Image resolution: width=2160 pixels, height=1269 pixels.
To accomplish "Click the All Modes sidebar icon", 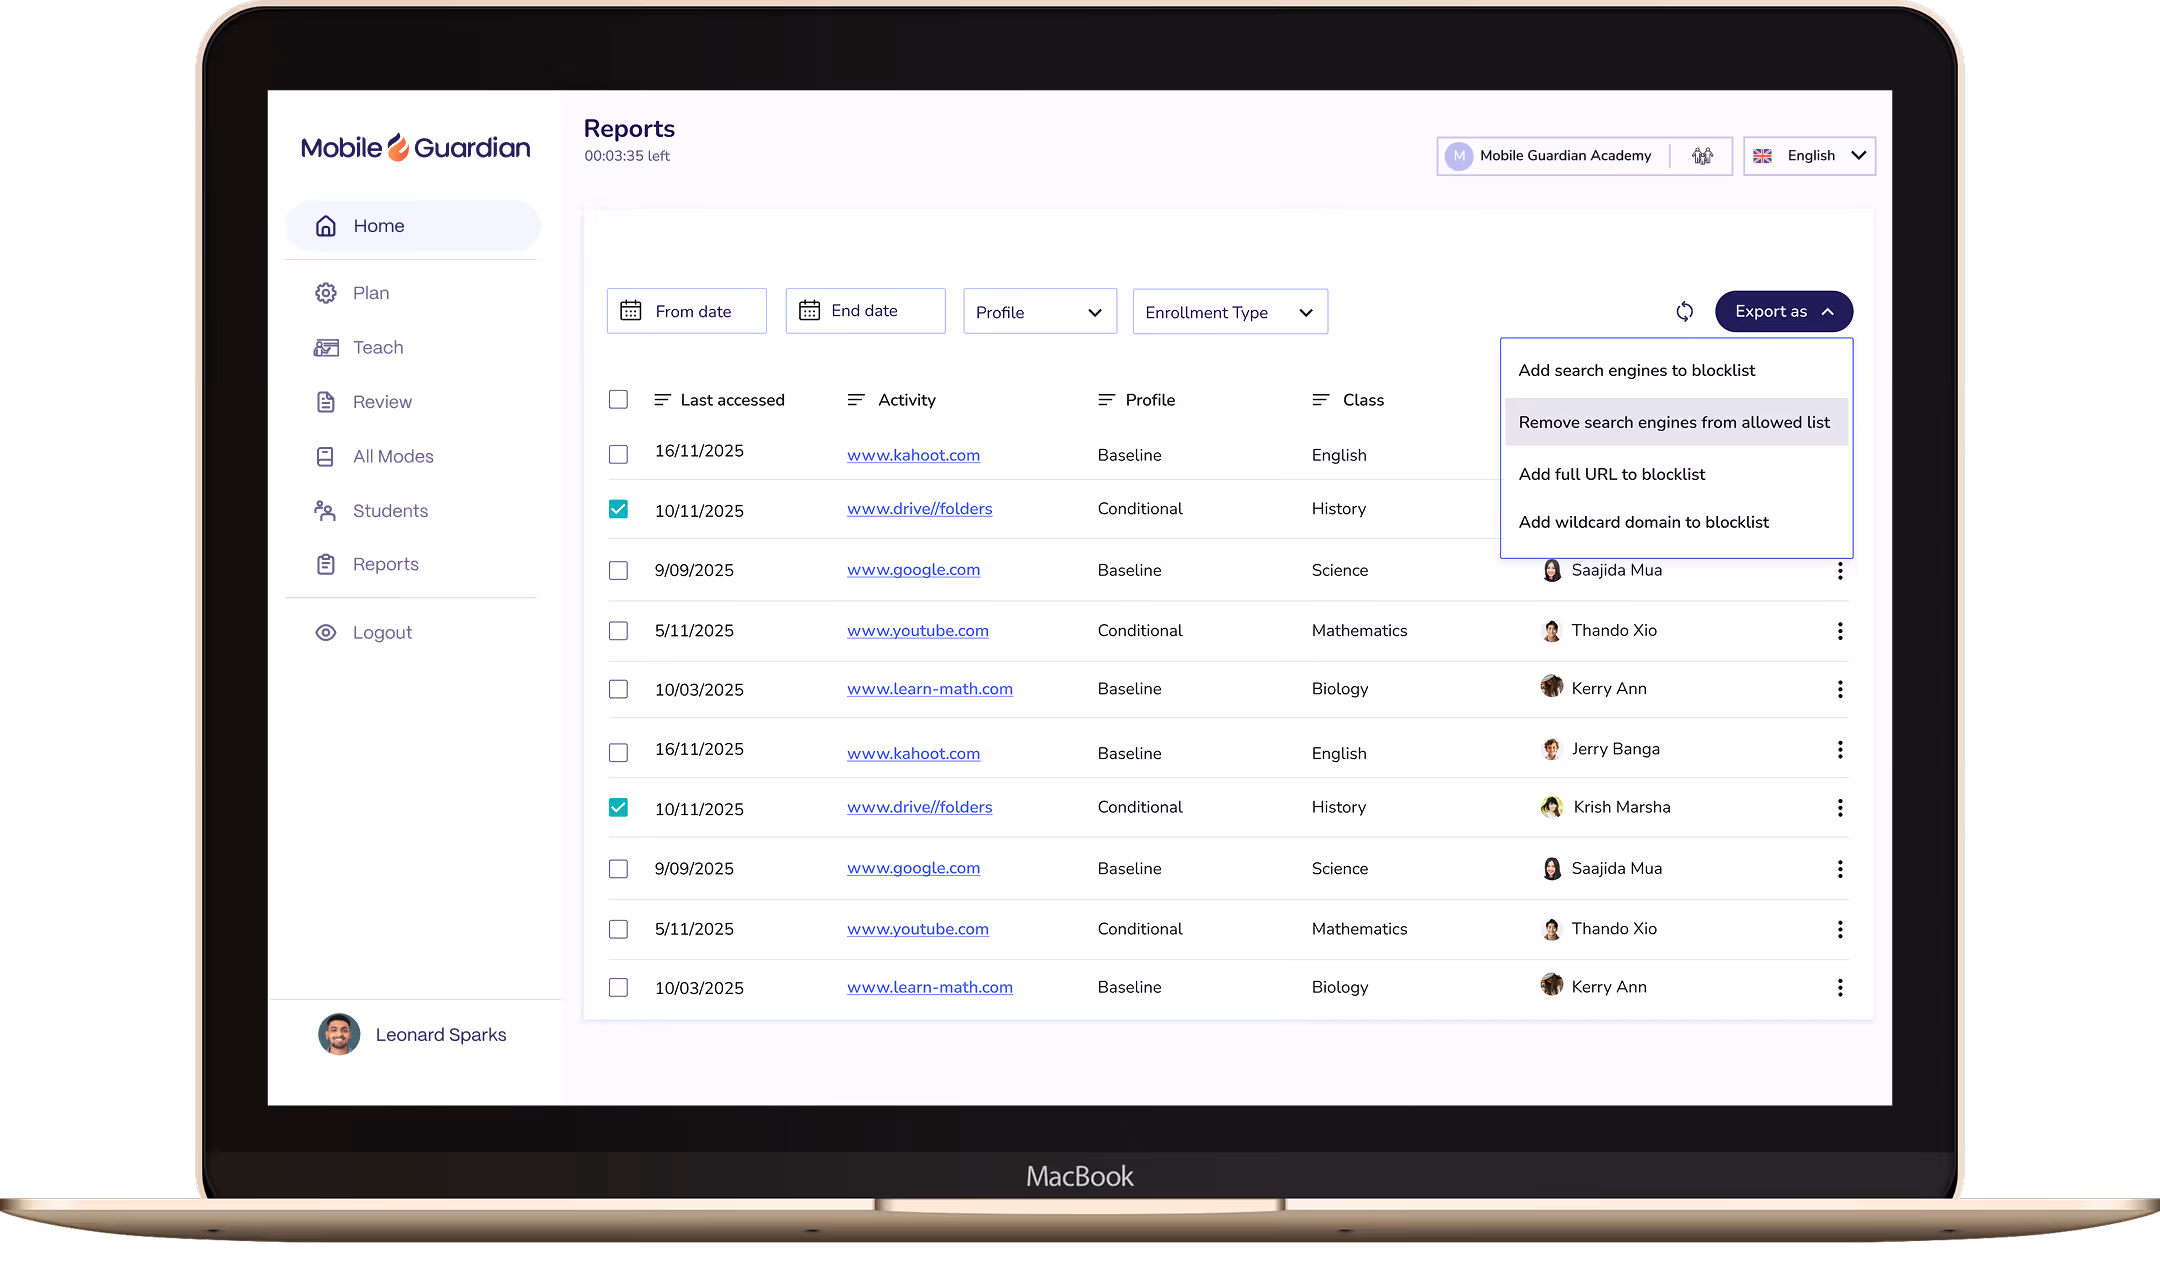I will tap(325, 457).
